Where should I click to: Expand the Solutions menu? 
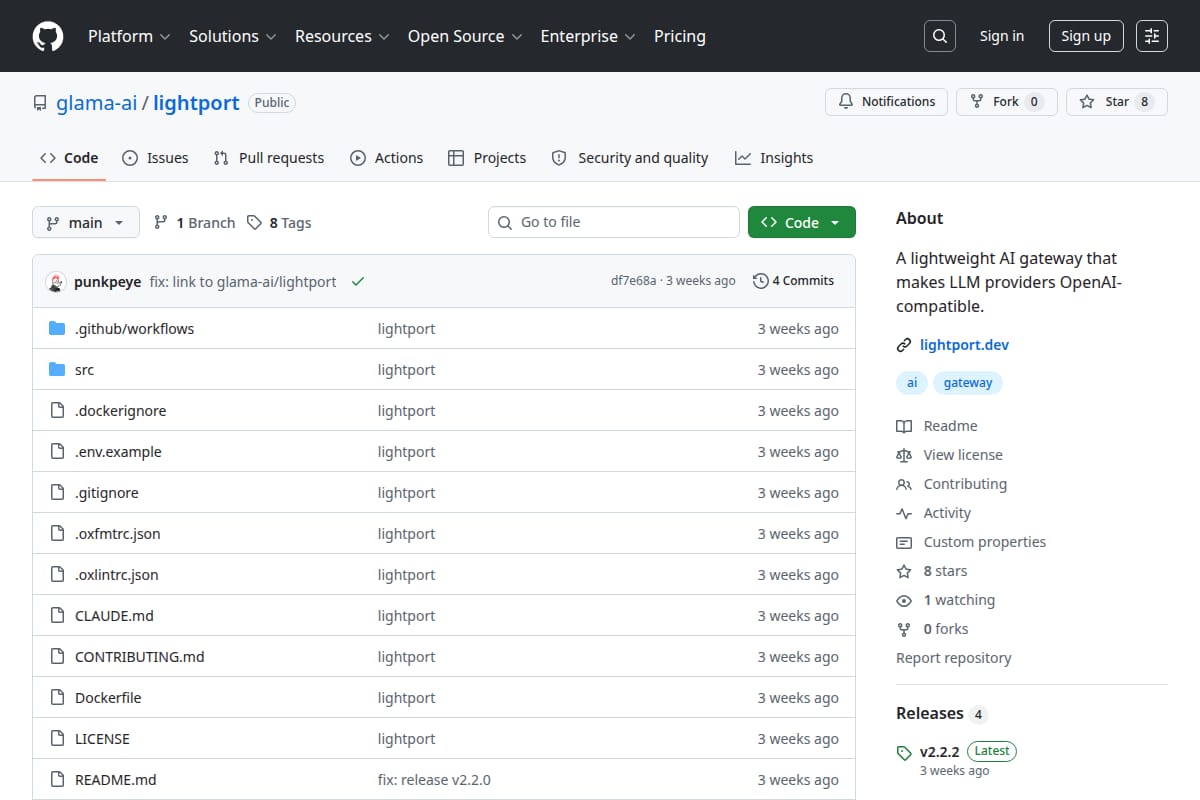pyautogui.click(x=232, y=36)
